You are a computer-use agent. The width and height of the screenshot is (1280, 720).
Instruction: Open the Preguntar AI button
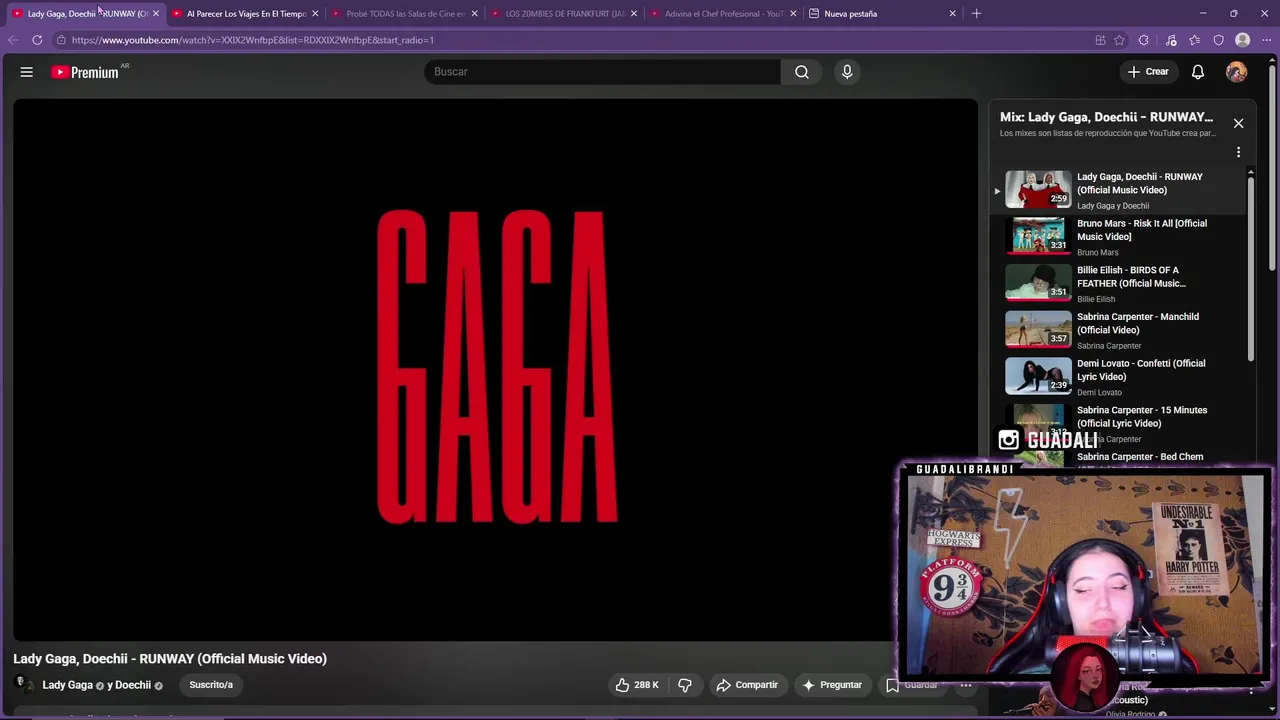[831, 685]
